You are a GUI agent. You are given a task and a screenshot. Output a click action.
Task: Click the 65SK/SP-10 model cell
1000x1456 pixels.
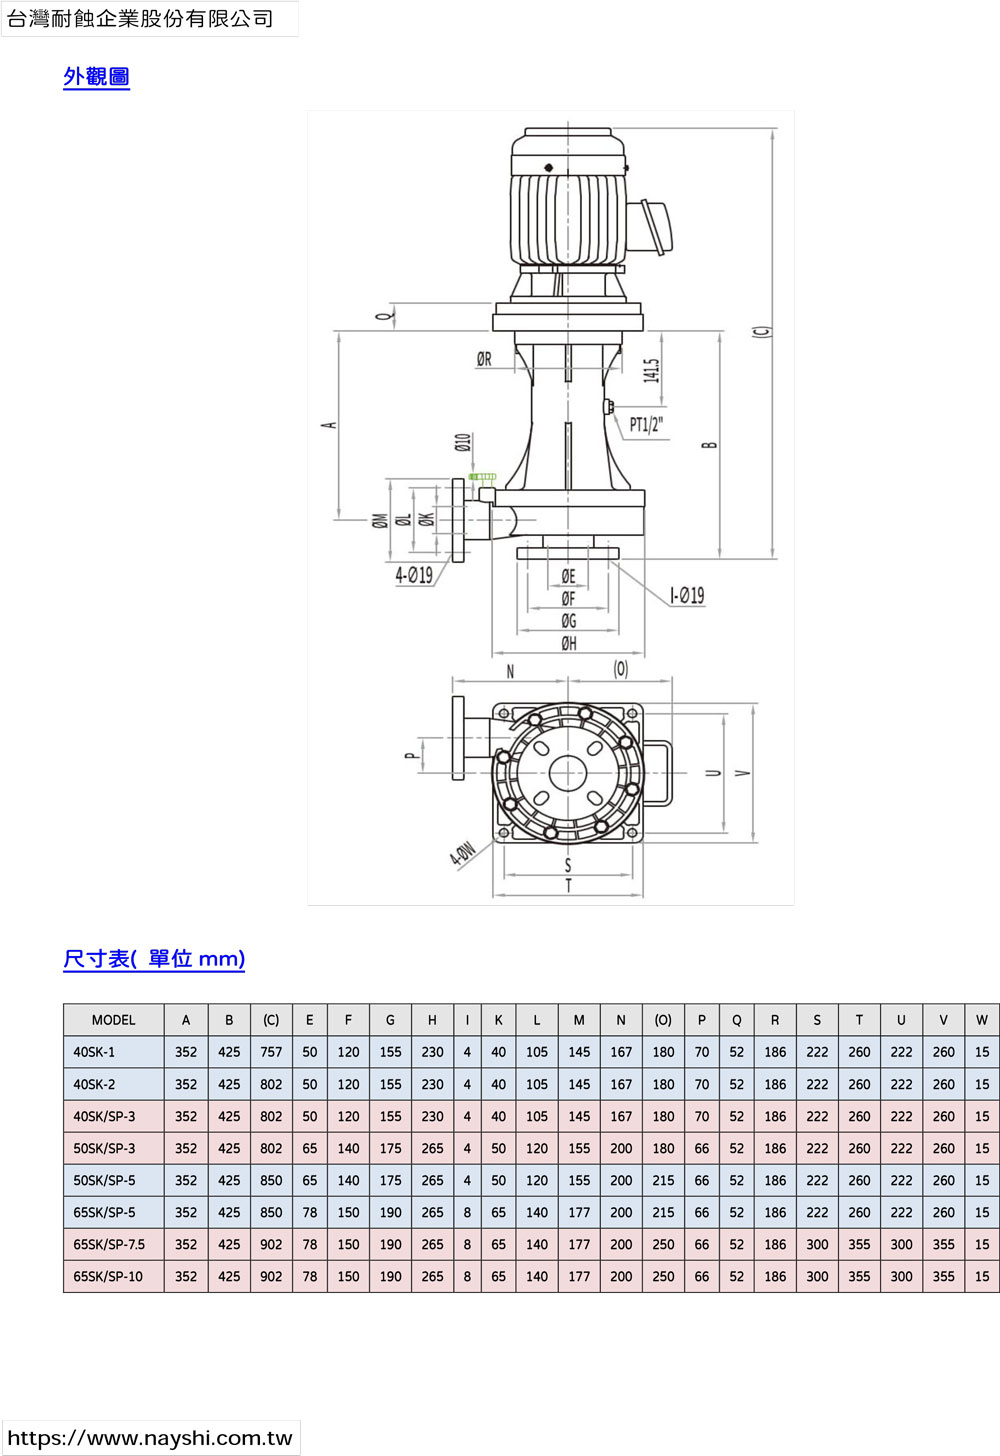point(108,1276)
